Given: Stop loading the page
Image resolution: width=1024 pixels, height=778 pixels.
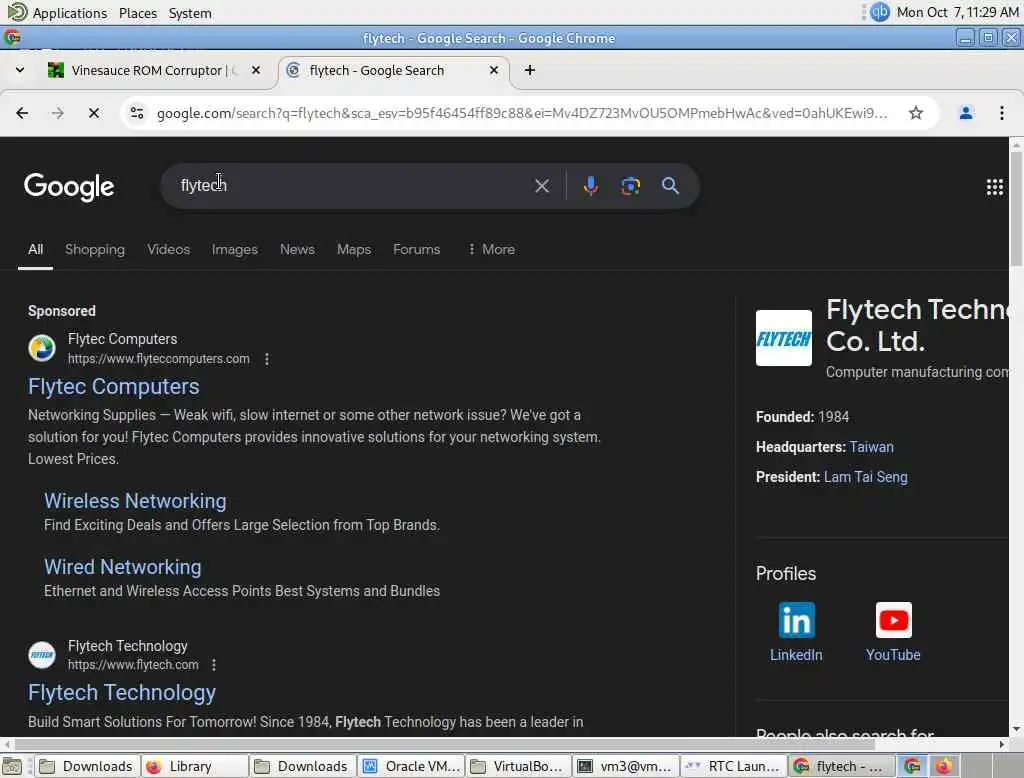Looking at the screenshot, I should point(93,113).
